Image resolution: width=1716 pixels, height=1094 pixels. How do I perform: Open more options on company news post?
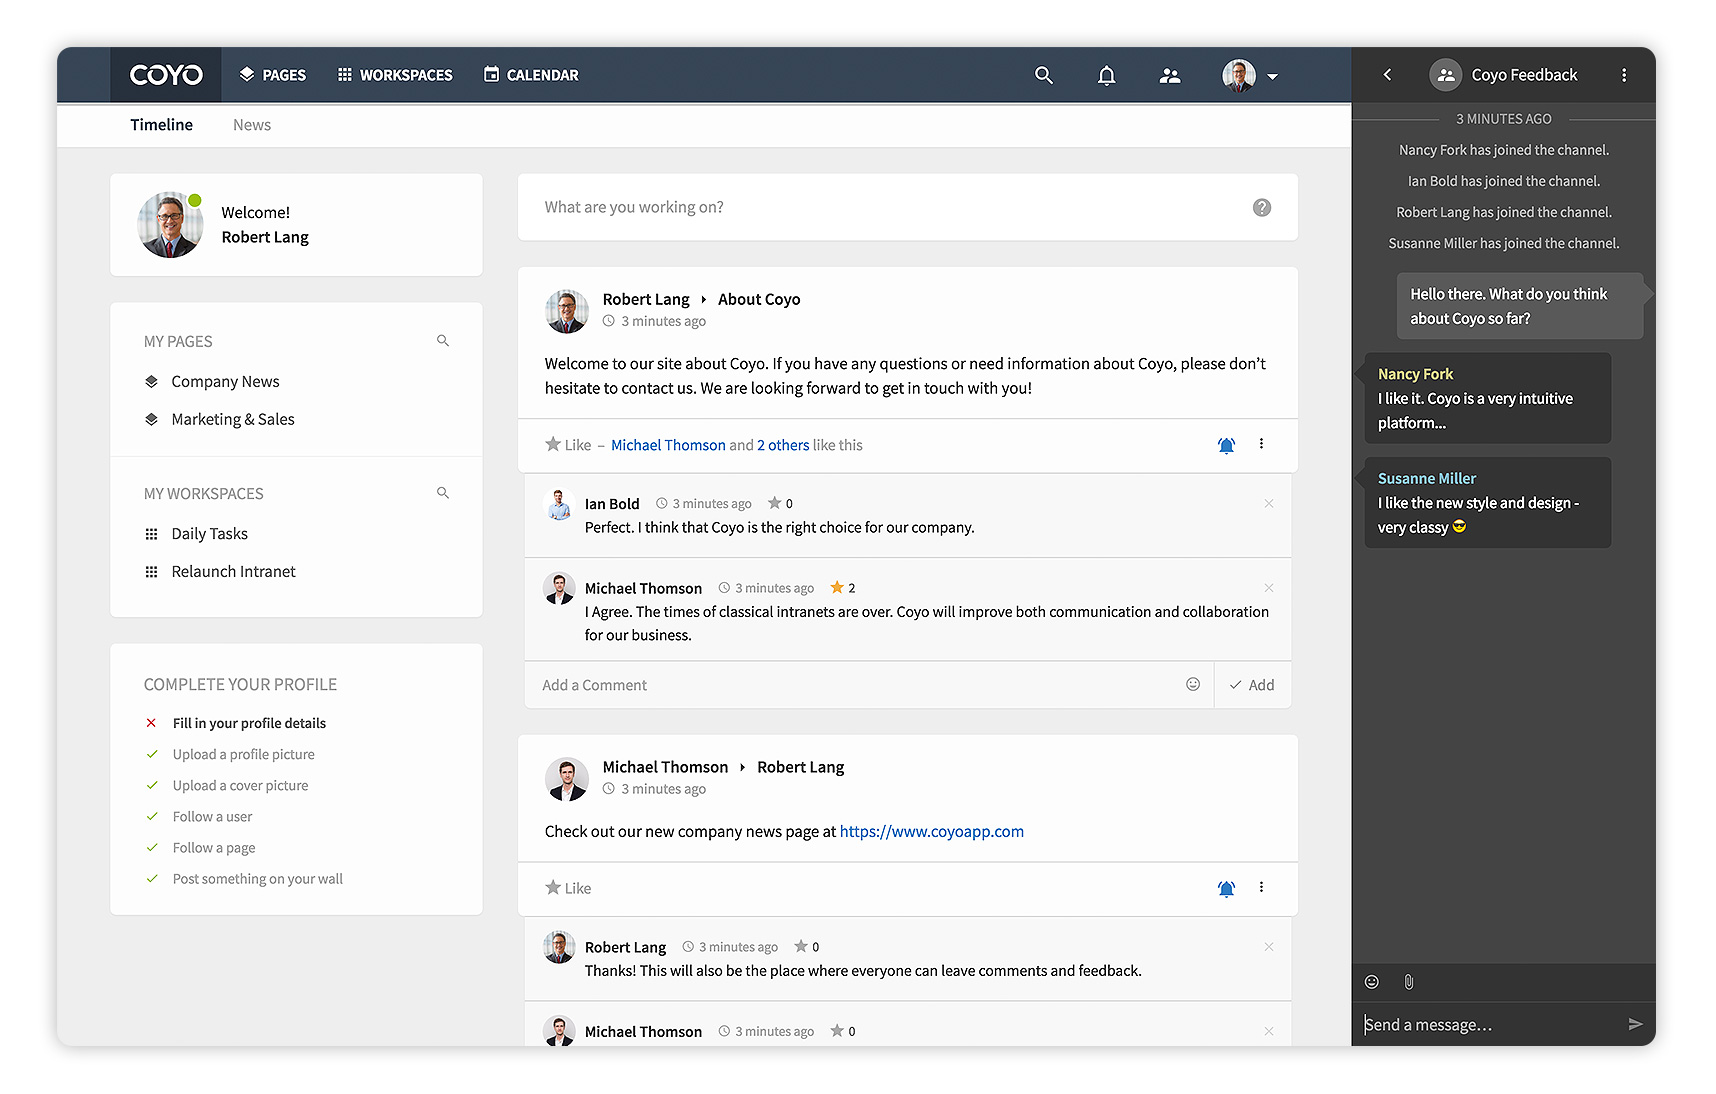tap(1261, 887)
